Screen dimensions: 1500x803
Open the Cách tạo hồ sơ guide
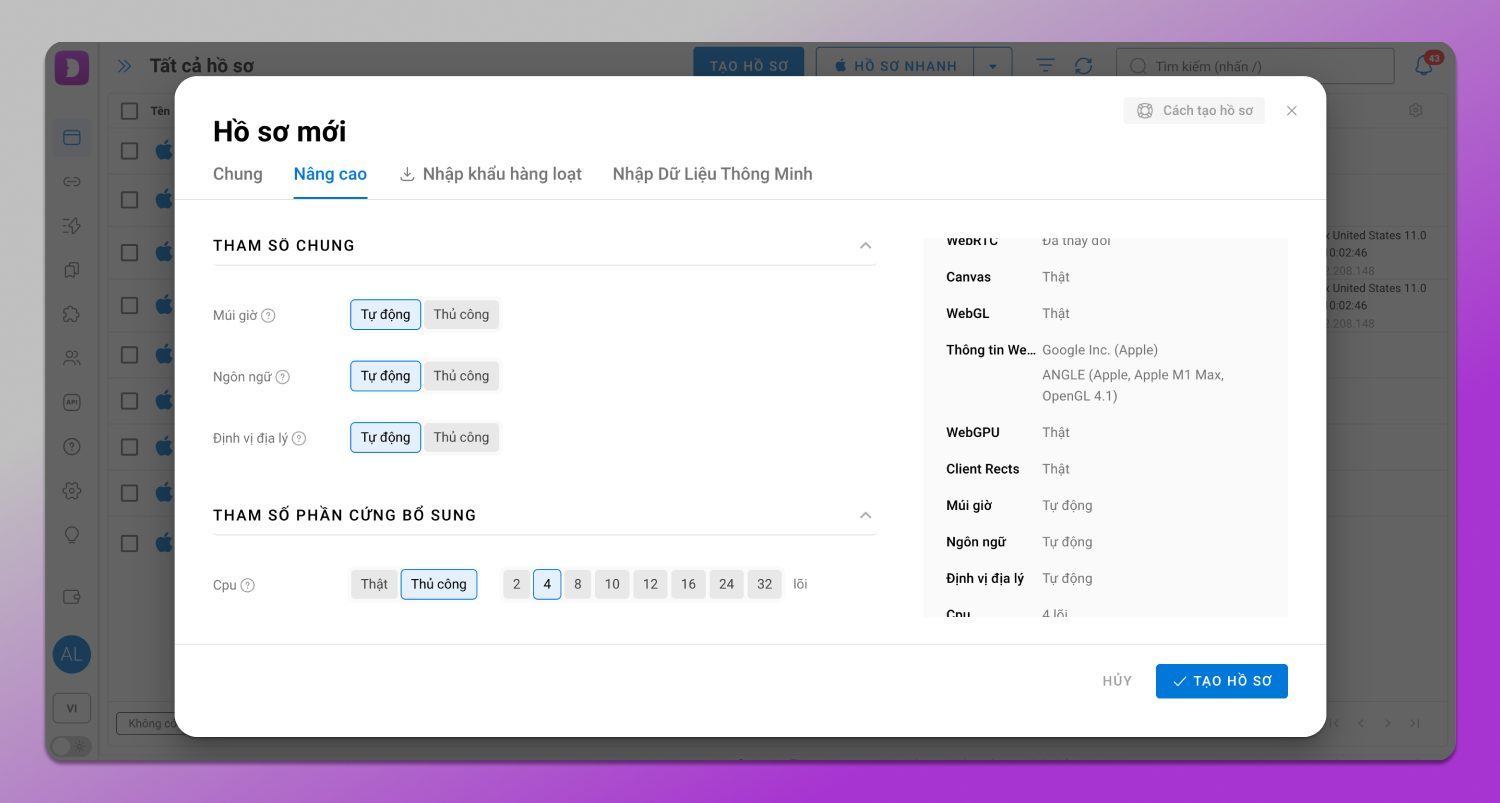pos(1194,111)
